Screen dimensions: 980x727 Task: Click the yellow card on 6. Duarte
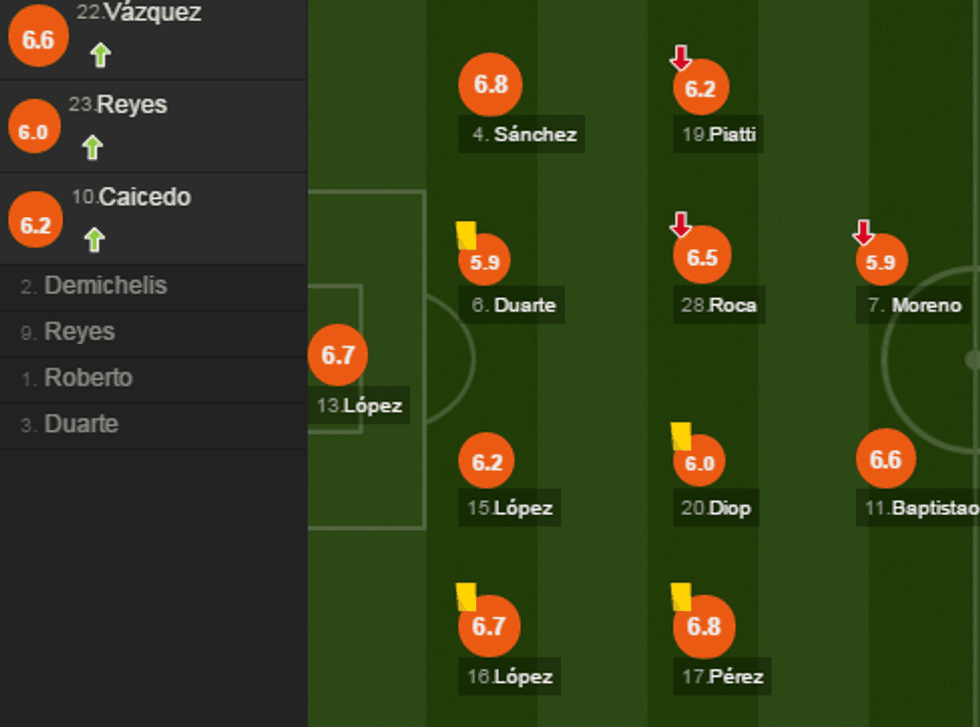click(x=466, y=235)
